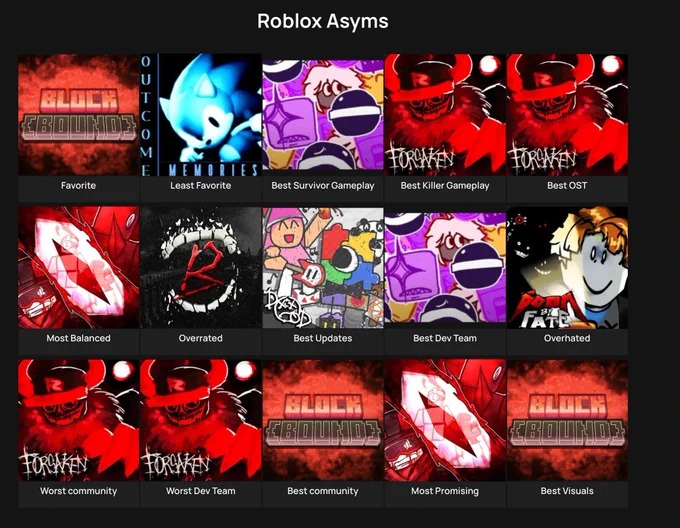This screenshot has width=680, height=528.
Task: Select the Block Bound thumbnail above Best Visuals
Action: click(x=567, y=420)
